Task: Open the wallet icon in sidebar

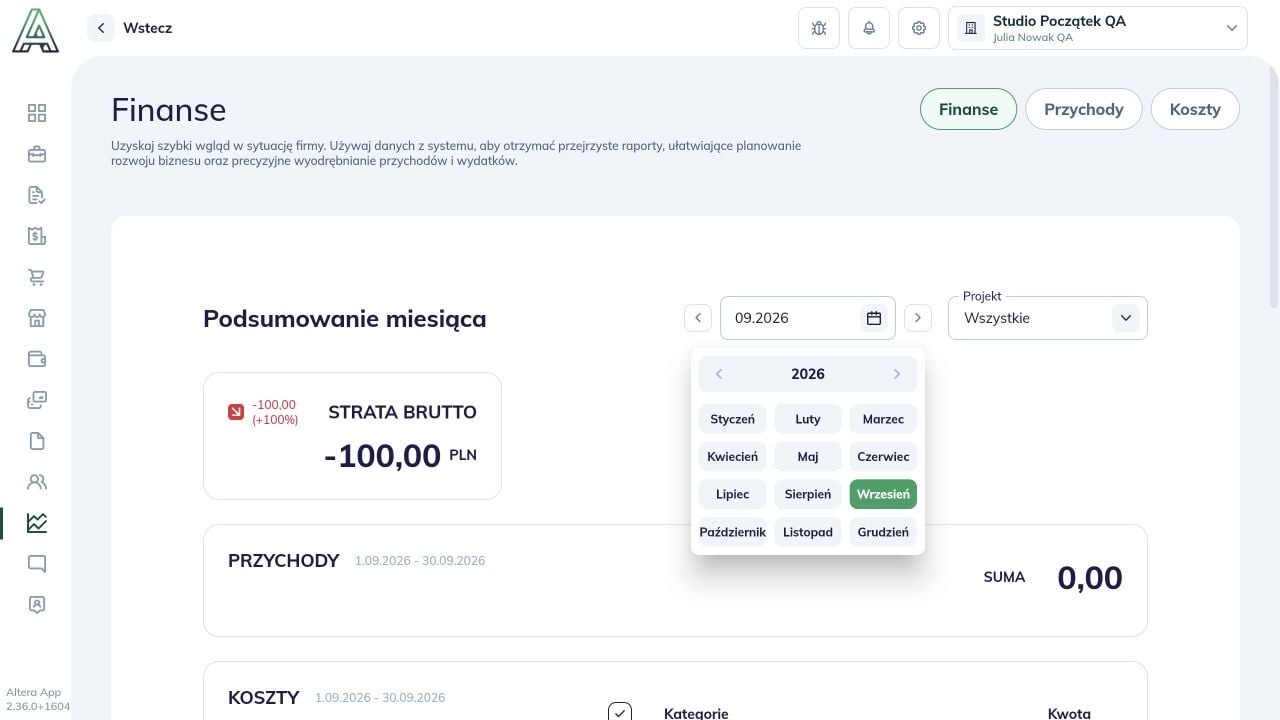Action: coord(37,359)
